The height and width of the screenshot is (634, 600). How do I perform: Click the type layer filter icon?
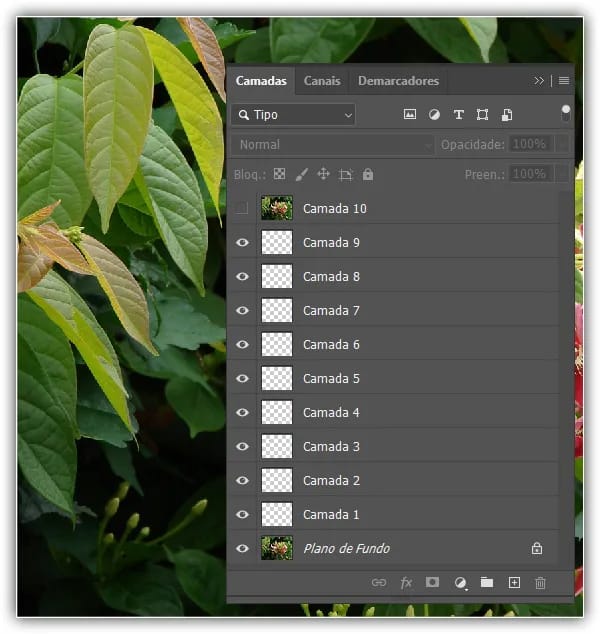459,115
